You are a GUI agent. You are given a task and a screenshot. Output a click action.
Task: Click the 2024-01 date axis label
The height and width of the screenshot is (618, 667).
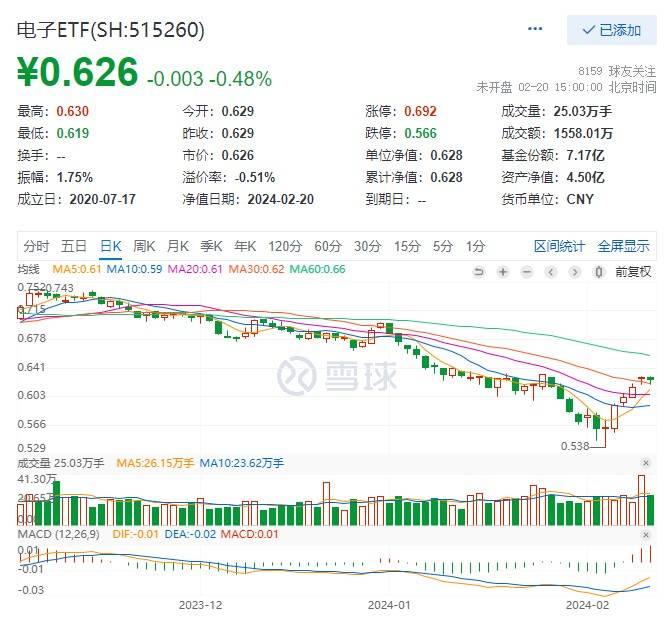[389, 605]
